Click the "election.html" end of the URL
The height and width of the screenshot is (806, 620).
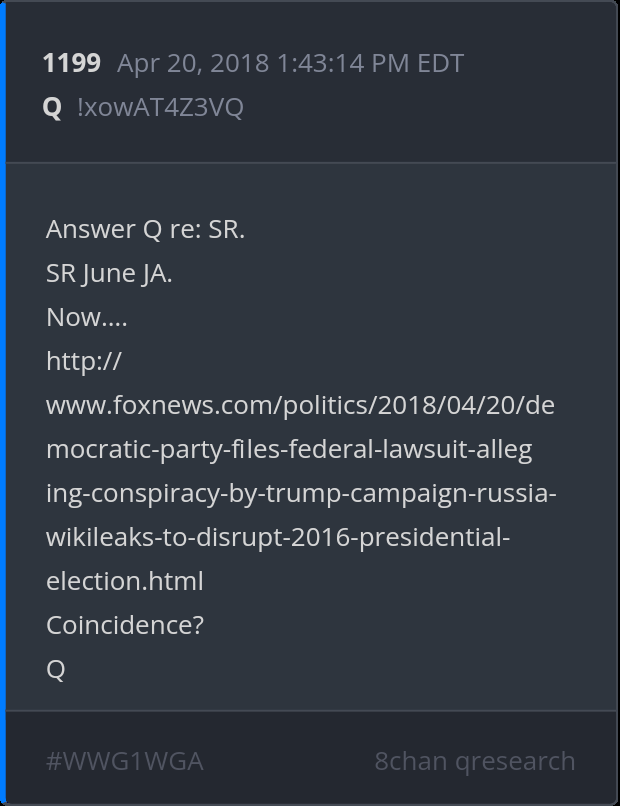[124, 581]
